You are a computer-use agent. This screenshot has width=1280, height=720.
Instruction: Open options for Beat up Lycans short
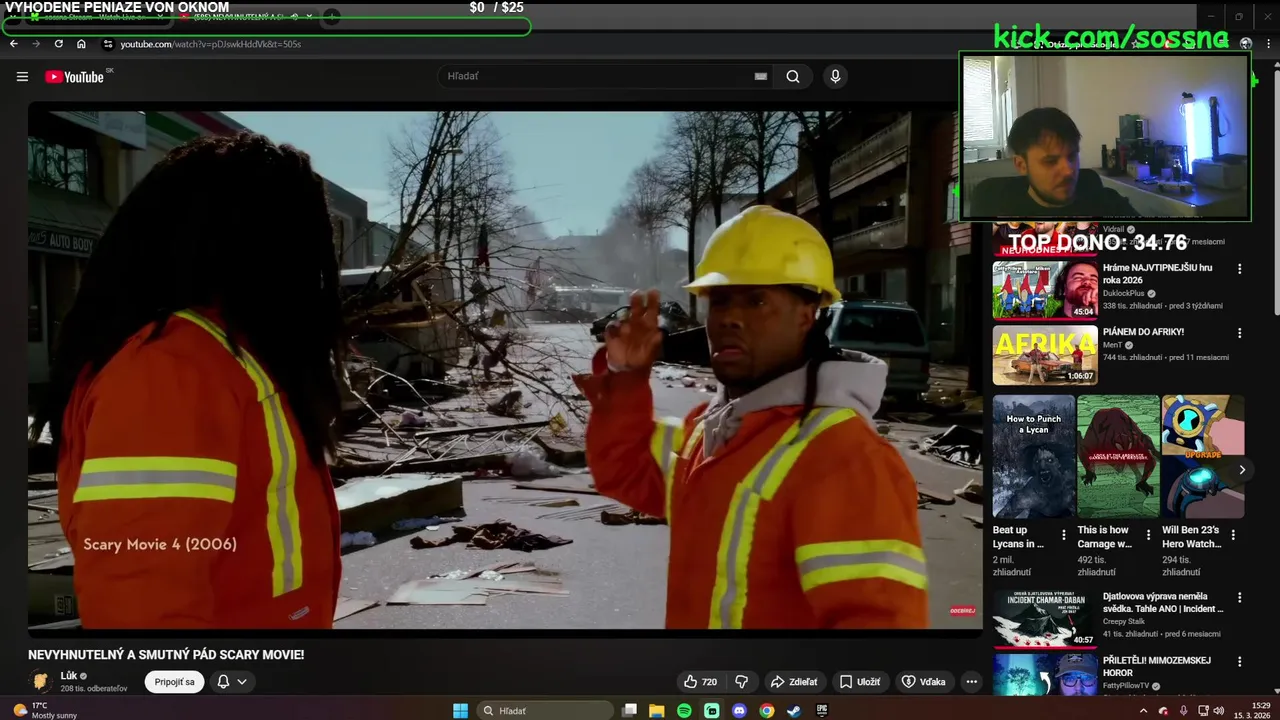tap(1064, 536)
